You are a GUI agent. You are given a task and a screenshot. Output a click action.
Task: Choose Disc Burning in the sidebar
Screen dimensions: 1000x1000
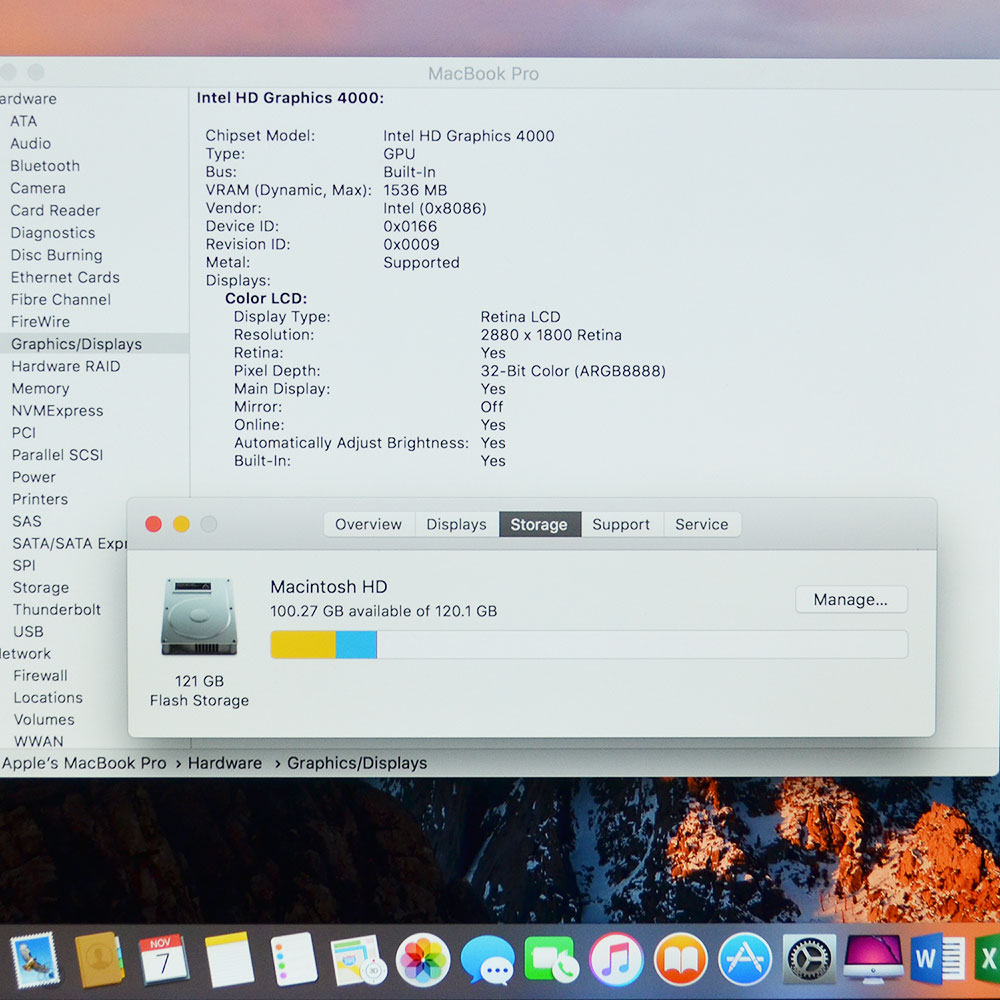[57, 255]
